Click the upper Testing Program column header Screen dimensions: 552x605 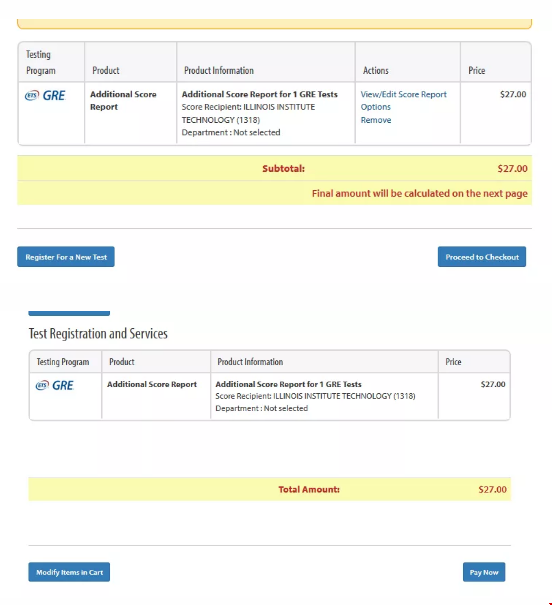coord(41,62)
